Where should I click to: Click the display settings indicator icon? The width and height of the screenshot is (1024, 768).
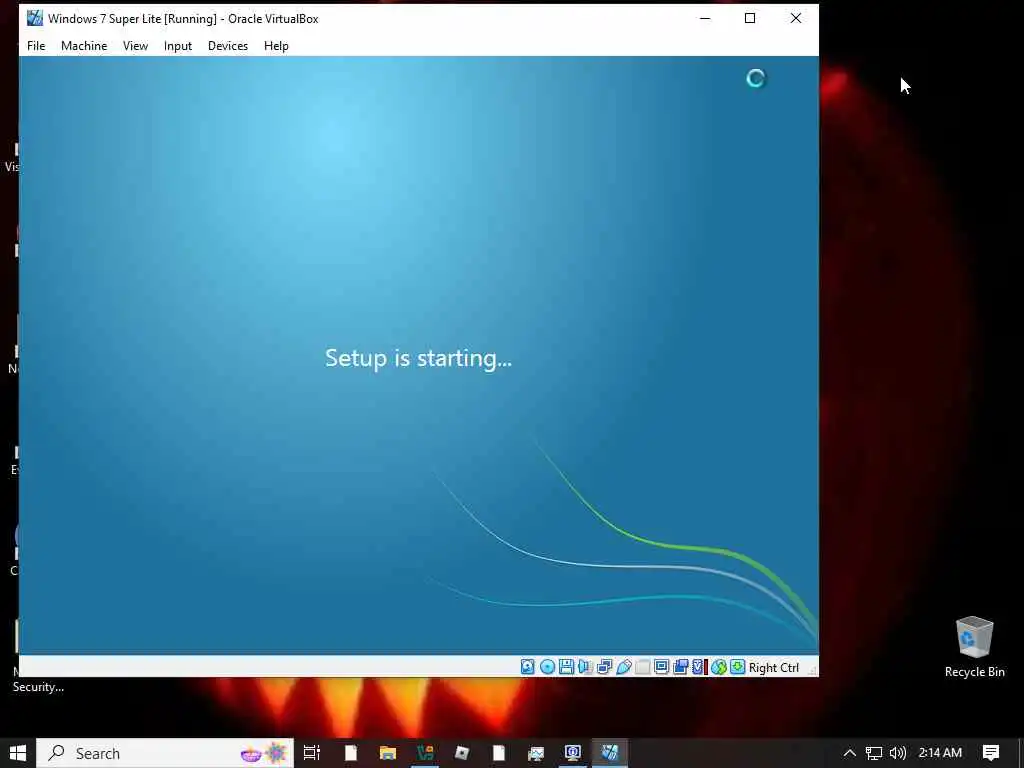(x=662, y=667)
